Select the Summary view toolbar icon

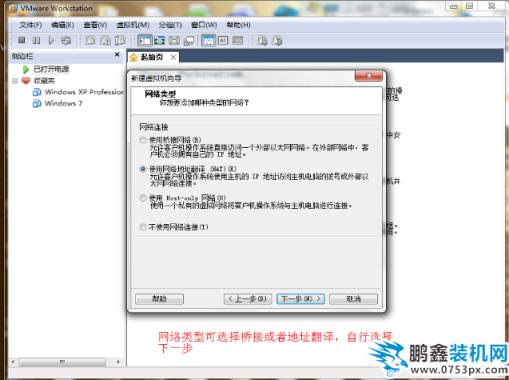[x=208, y=41]
